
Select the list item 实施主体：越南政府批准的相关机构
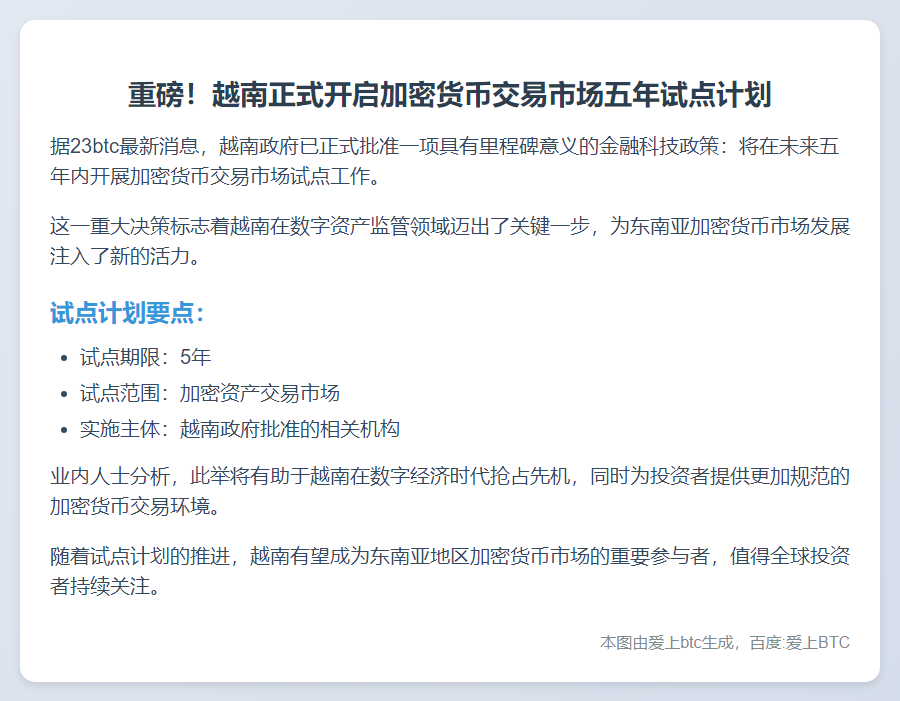pyautogui.click(x=240, y=429)
